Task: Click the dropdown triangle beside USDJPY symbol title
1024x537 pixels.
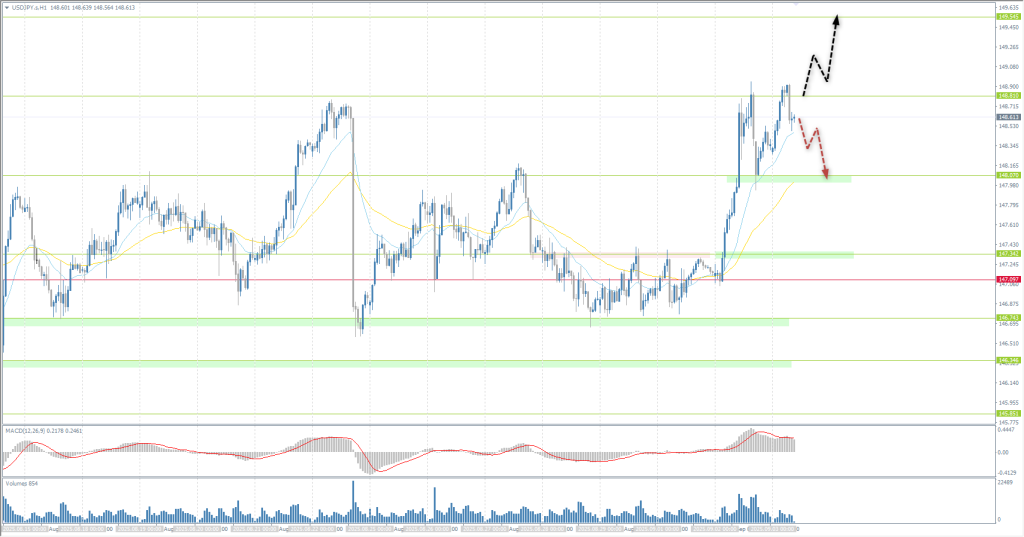Action: pos(6,6)
